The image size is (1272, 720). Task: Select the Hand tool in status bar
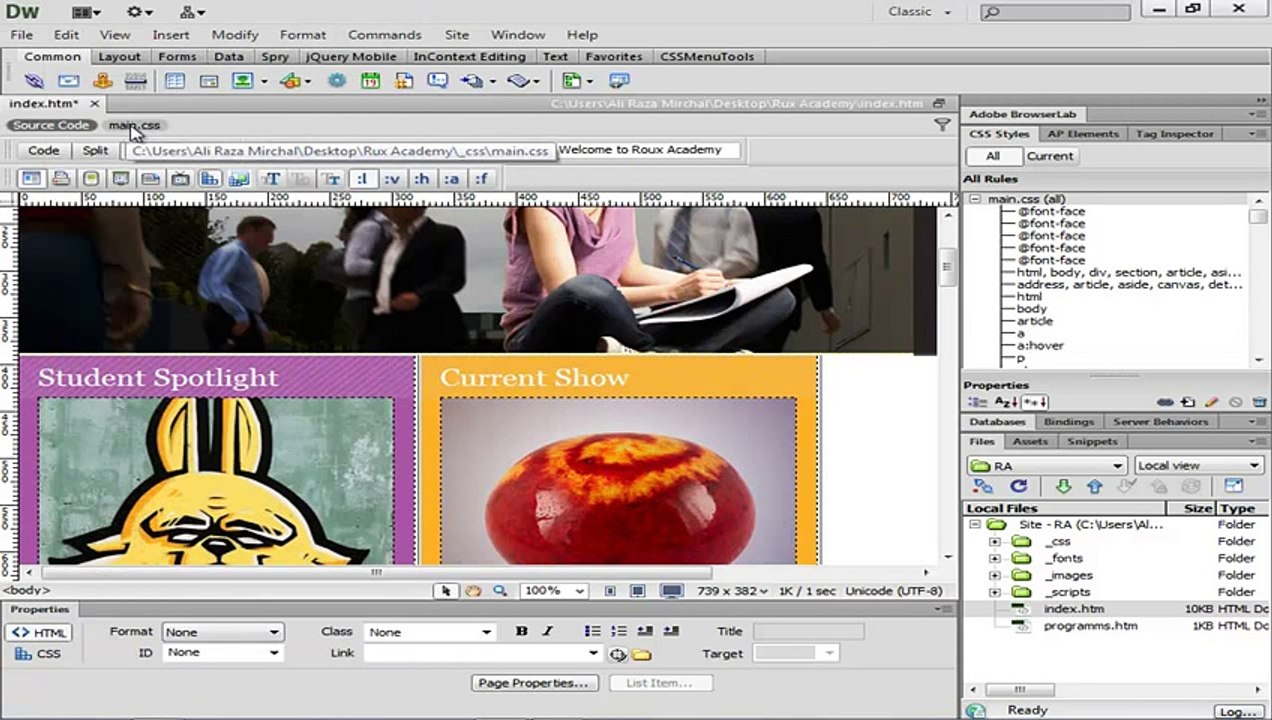pos(473,591)
